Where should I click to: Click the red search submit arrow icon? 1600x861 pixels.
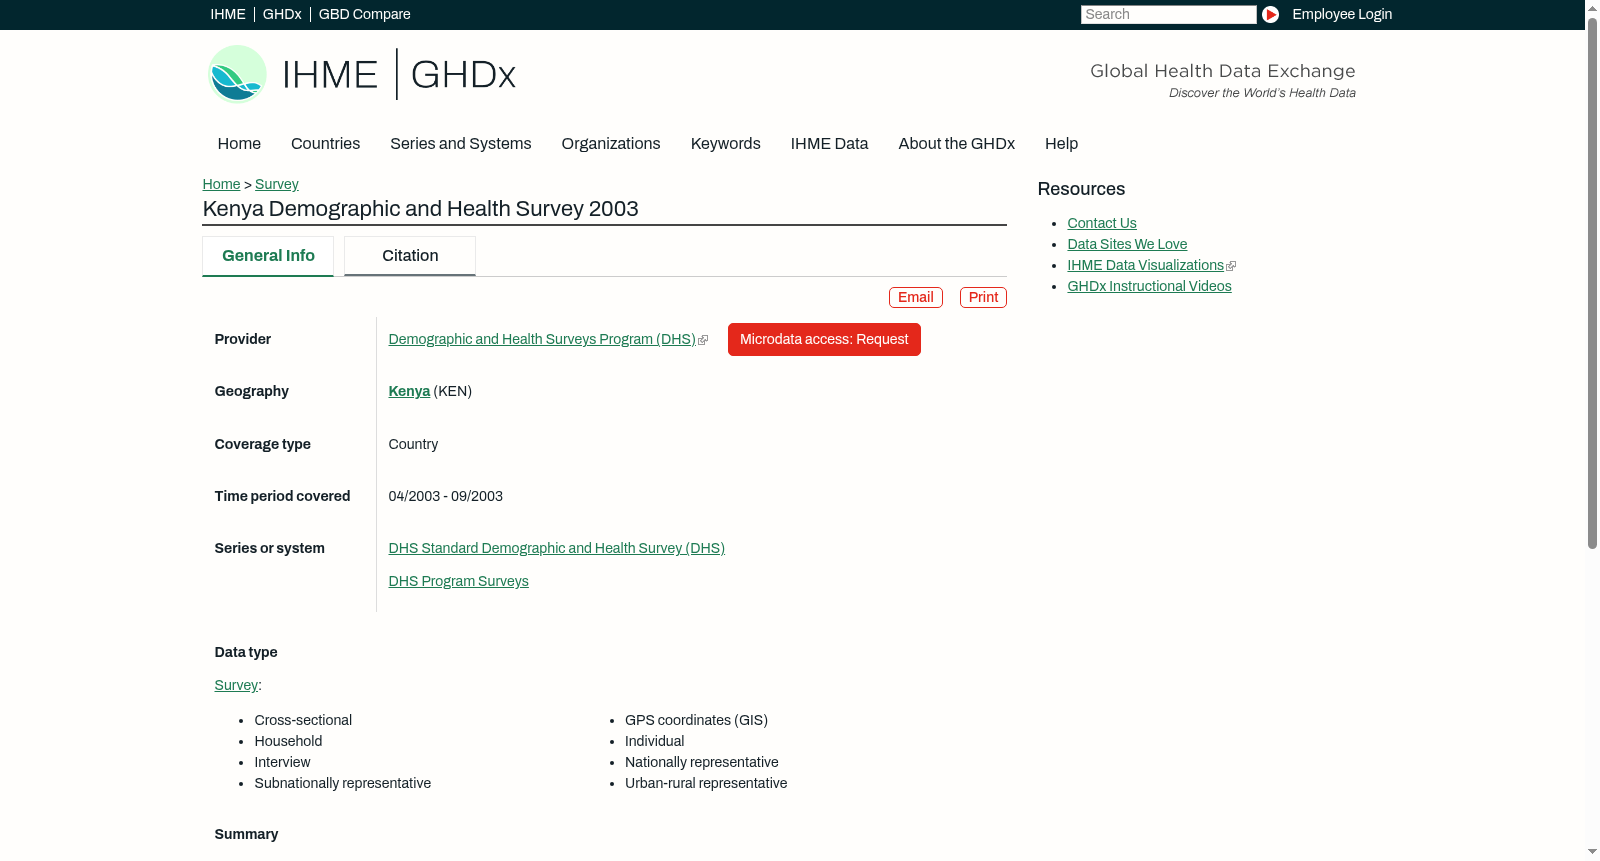(x=1270, y=14)
